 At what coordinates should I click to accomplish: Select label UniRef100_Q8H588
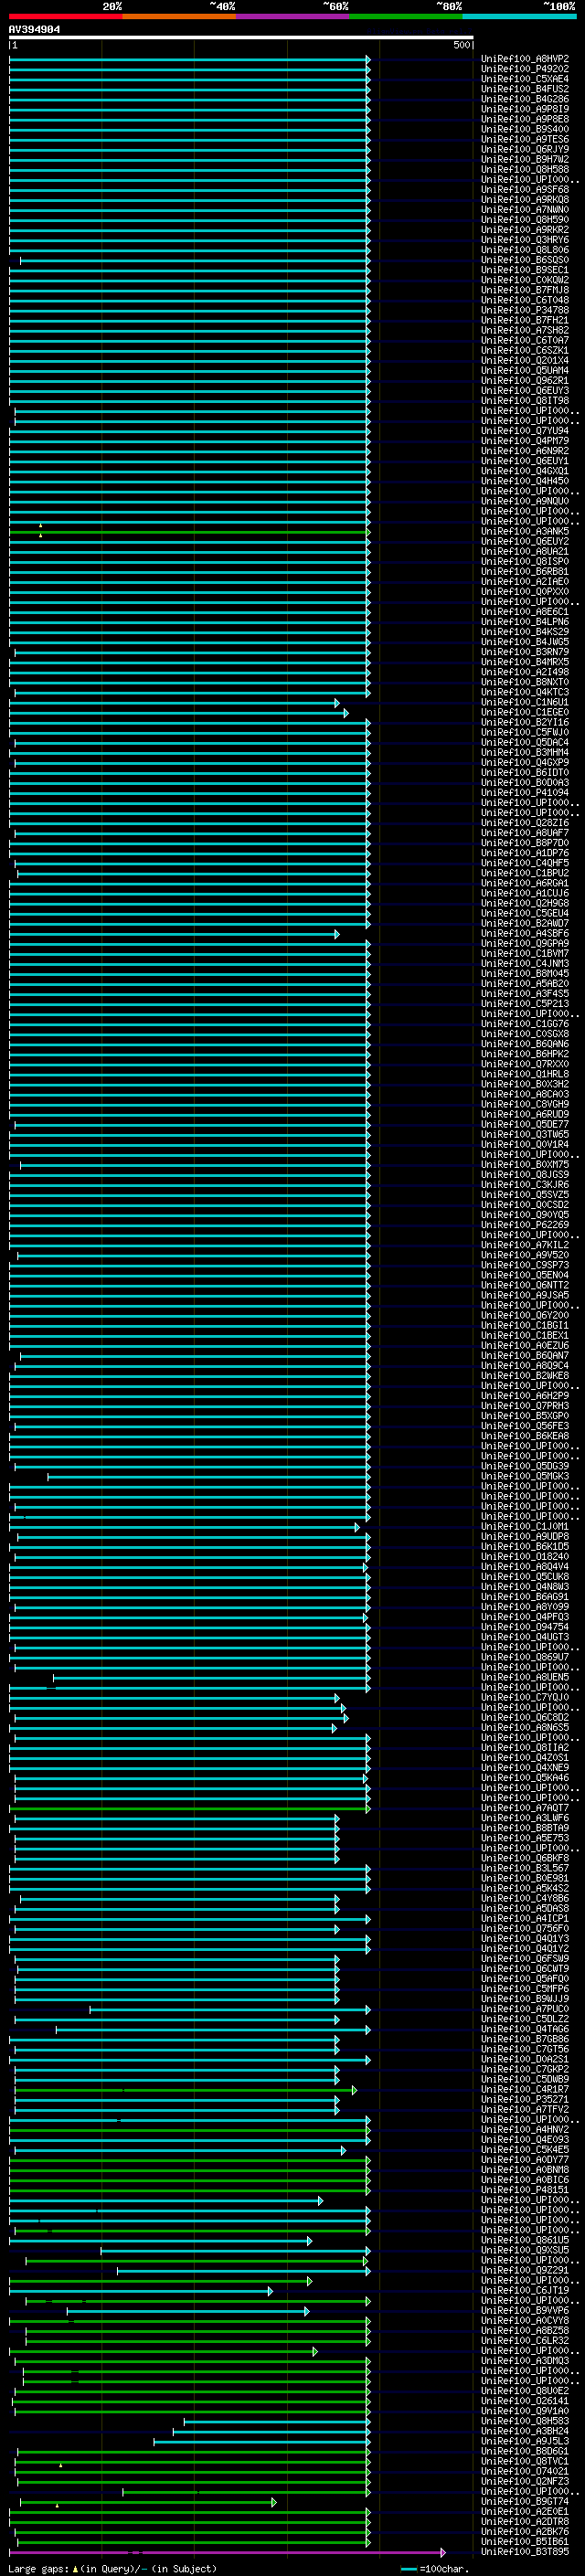pos(525,169)
